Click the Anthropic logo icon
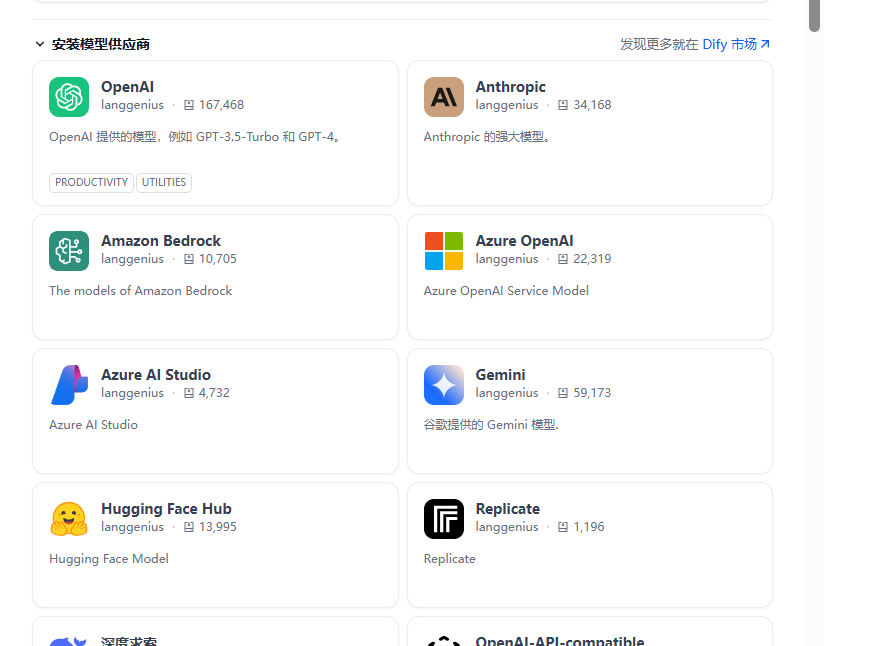The width and height of the screenshot is (893, 646). (x=444, y=97)
